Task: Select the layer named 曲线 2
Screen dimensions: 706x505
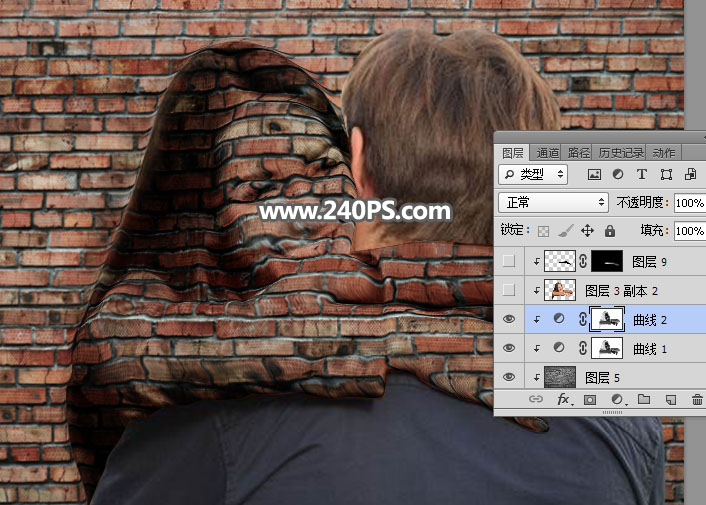Action: click(649, 320)
